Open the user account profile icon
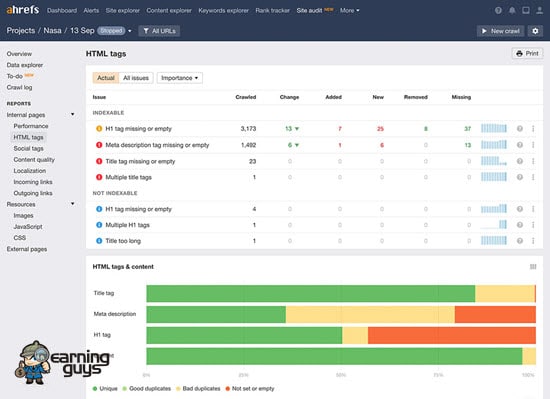Image resolution: width=550 pixels, height=399 pixels. pos(539,11)
